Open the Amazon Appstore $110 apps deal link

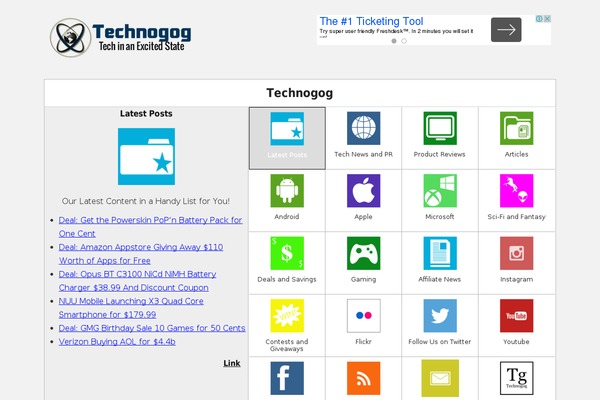click(141, 254)
